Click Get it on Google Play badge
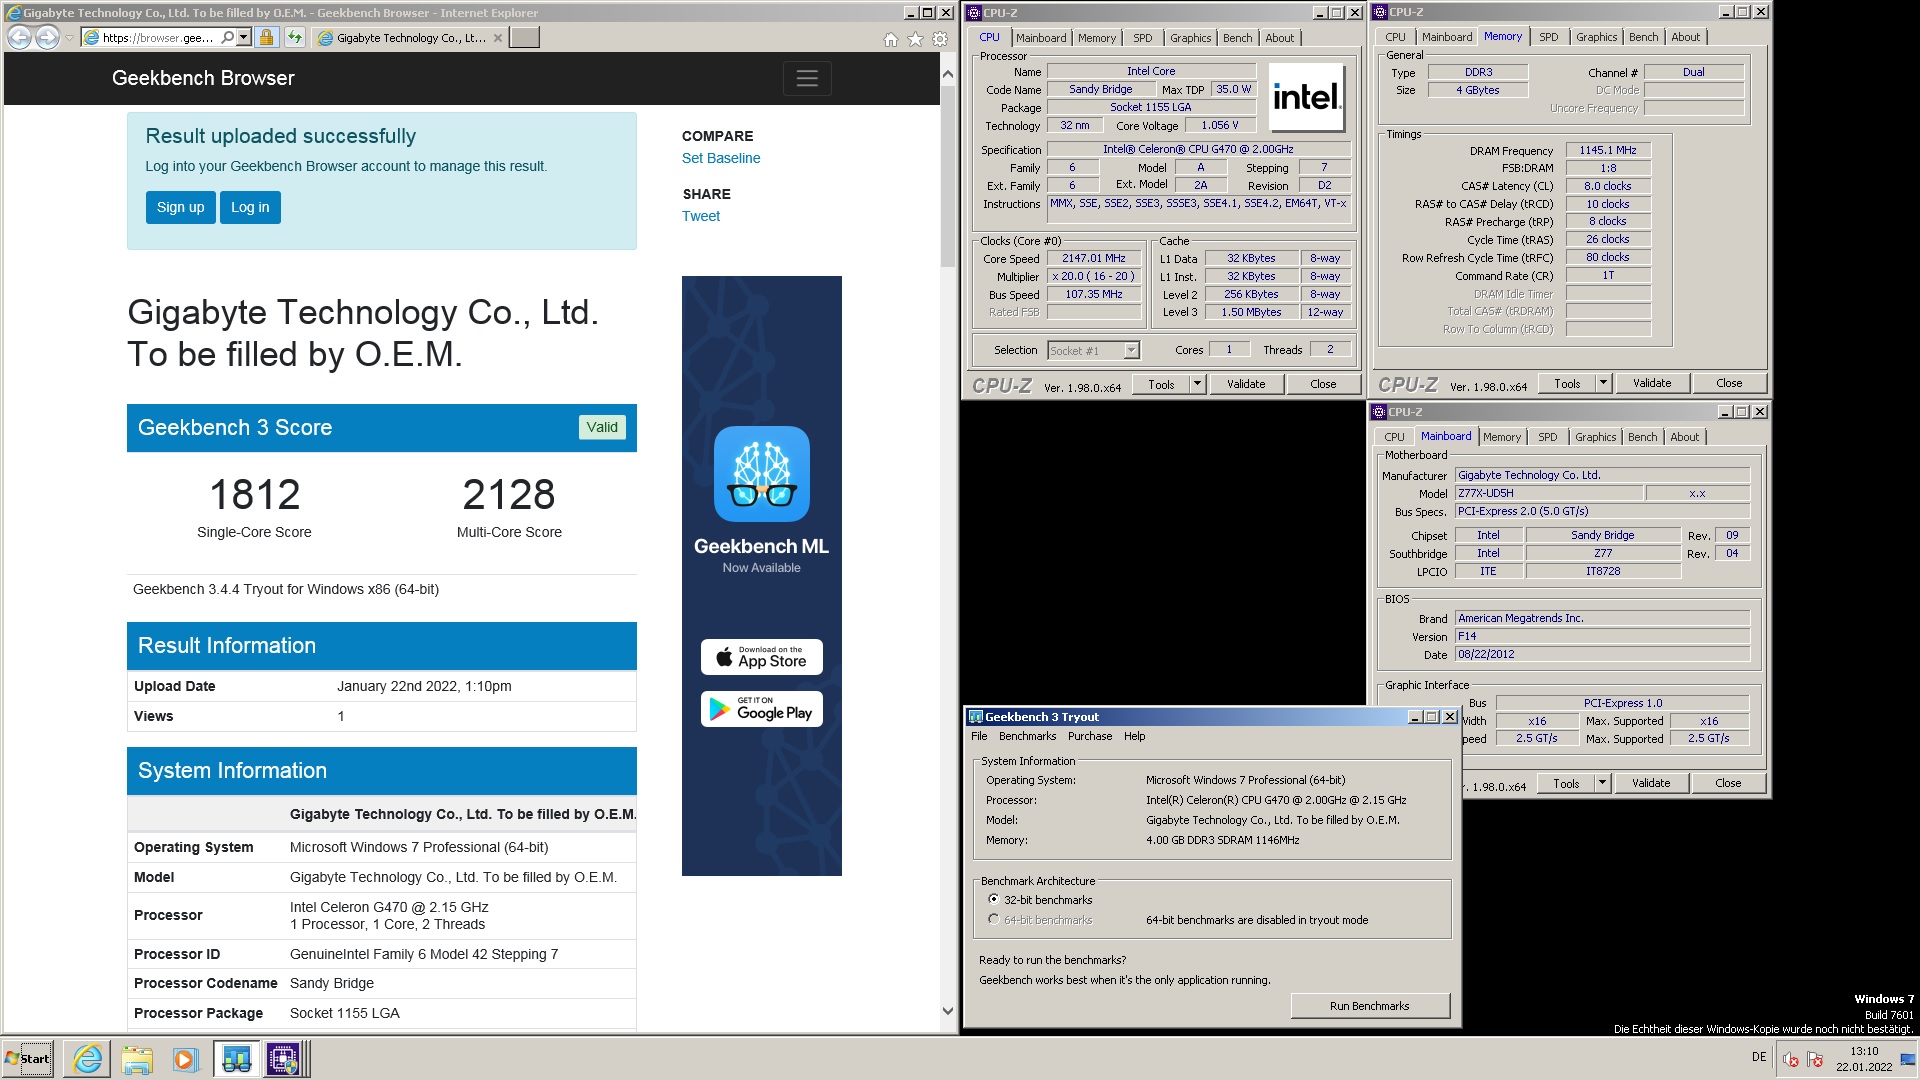1920x1080 pixels. click(762, 709)
